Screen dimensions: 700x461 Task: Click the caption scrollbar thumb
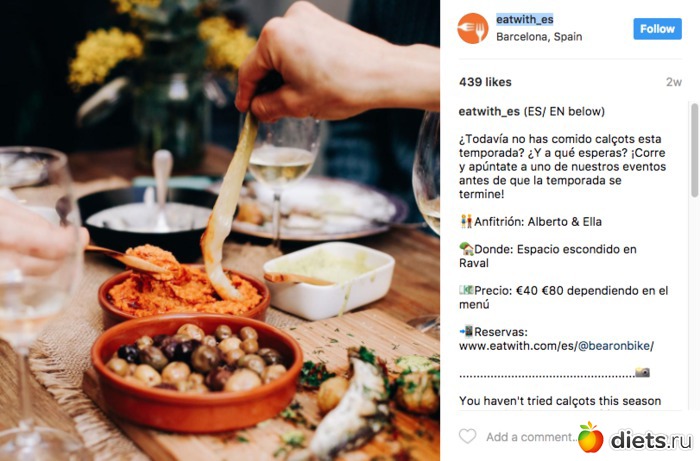(x=694, y=150)
